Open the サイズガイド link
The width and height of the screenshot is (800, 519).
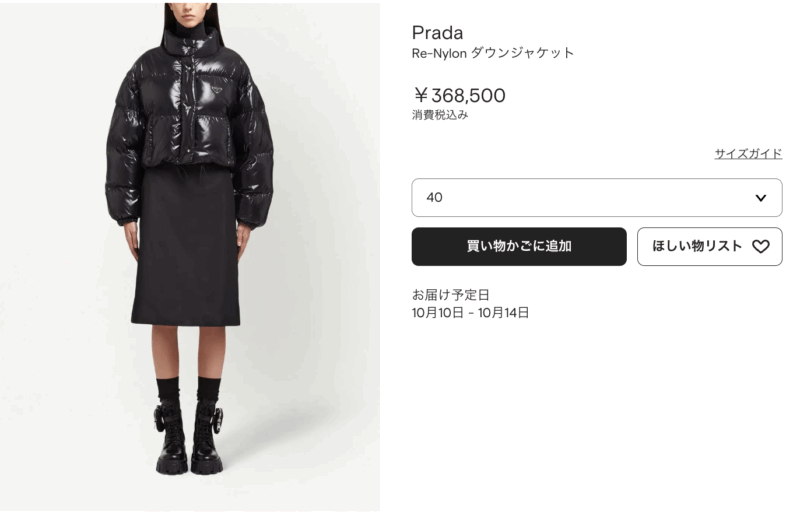(x=748, y=153)
